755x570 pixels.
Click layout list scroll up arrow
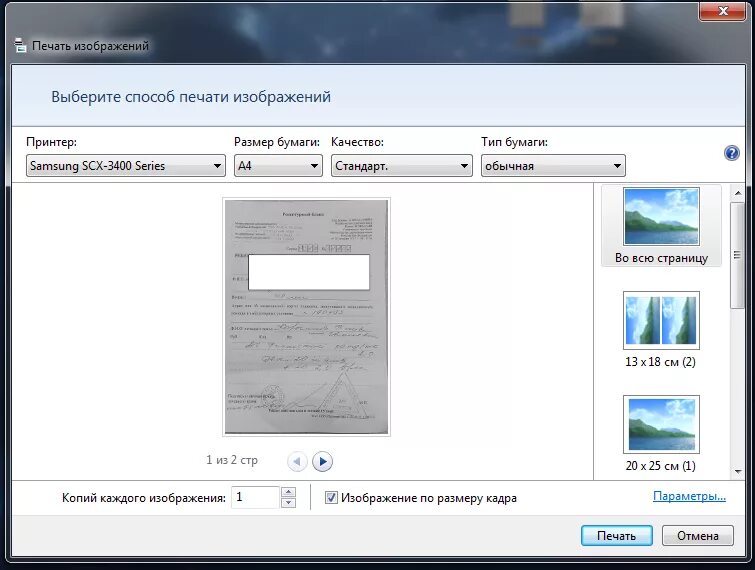pyautogui.click(x=738, y=194)
